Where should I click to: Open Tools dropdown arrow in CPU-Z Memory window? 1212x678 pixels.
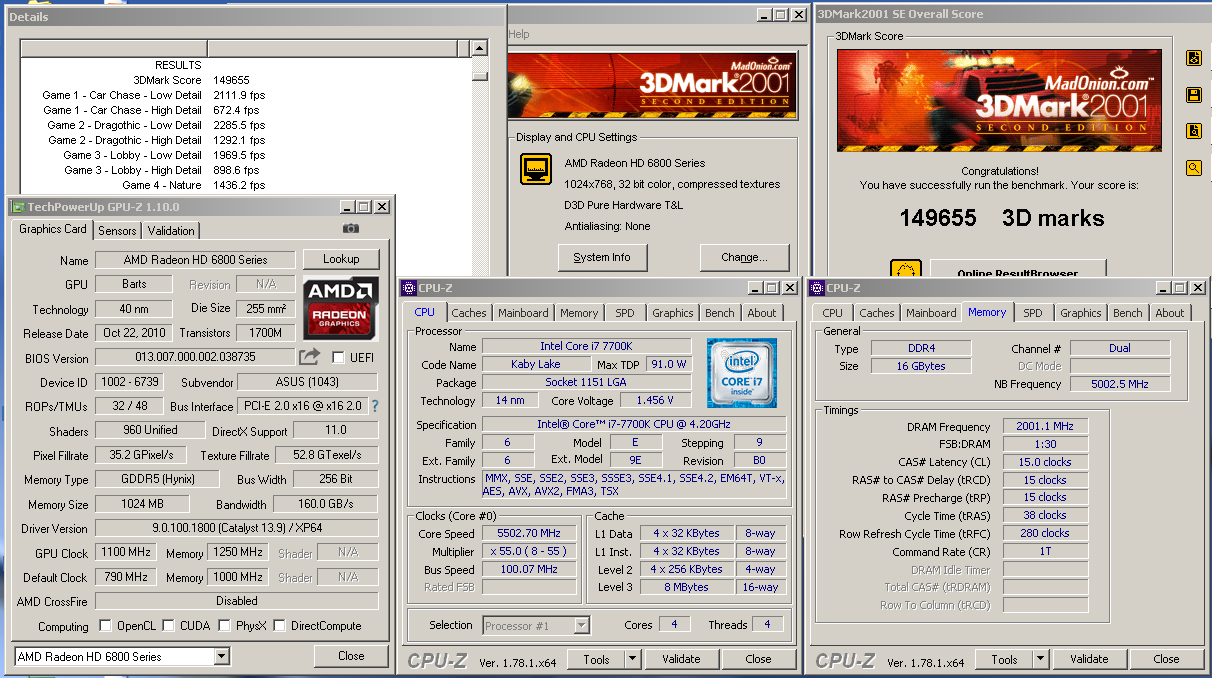coord(1041,659)
